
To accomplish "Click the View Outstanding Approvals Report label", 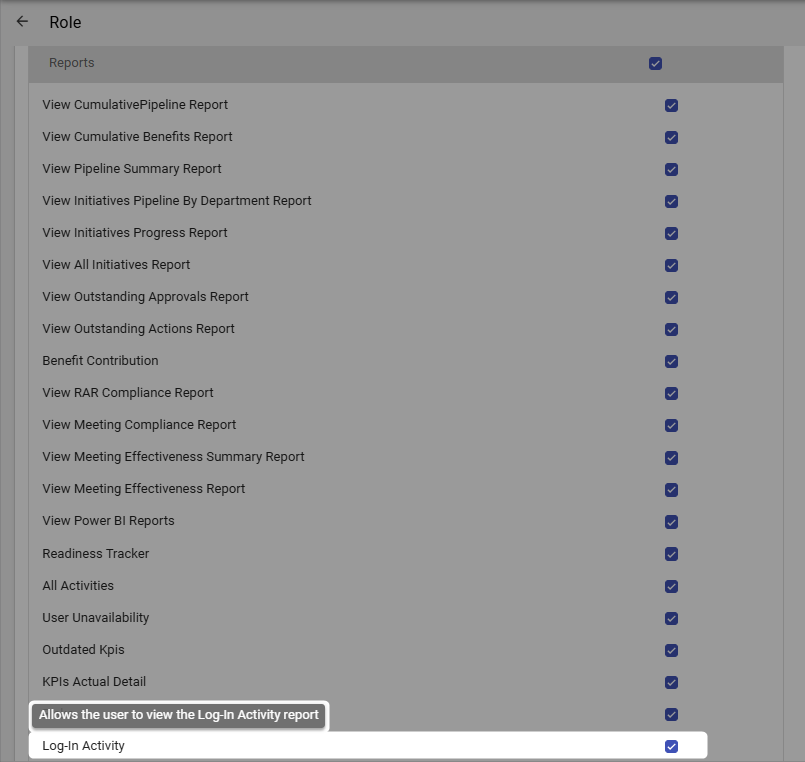I will tap(145, 297).
